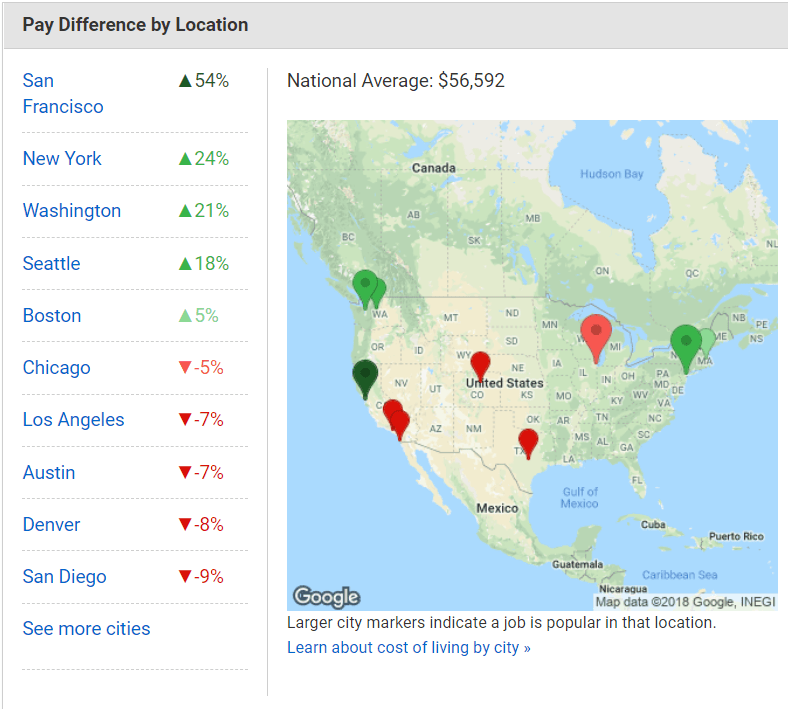Click the United States map label

point(505,383)
